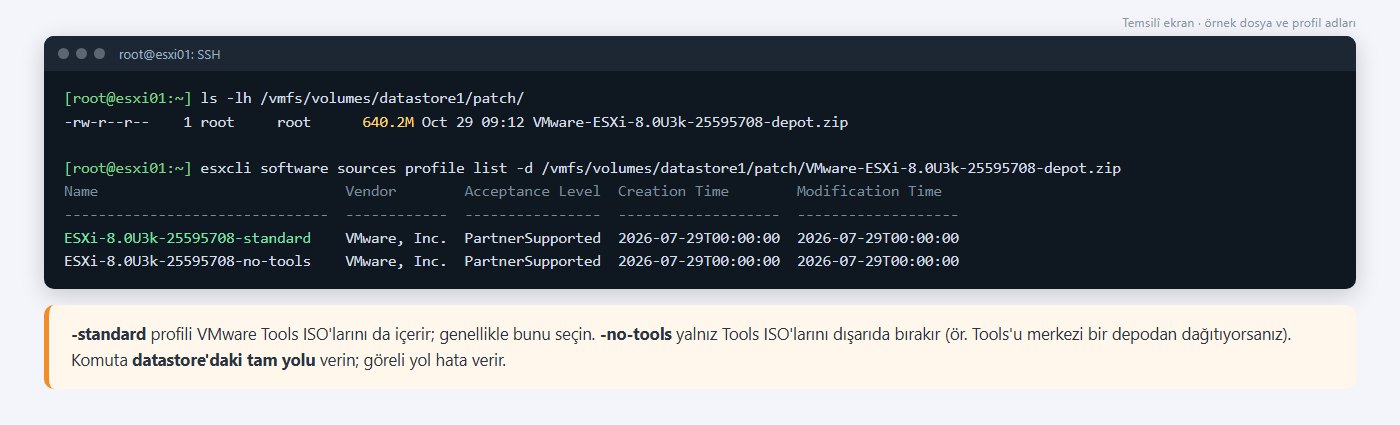Image resolution: width=1400 pixels, height=425 pixels.
Task: Click the terminal title 'root@esxi01: SSH'
Action: coord(169,54)
